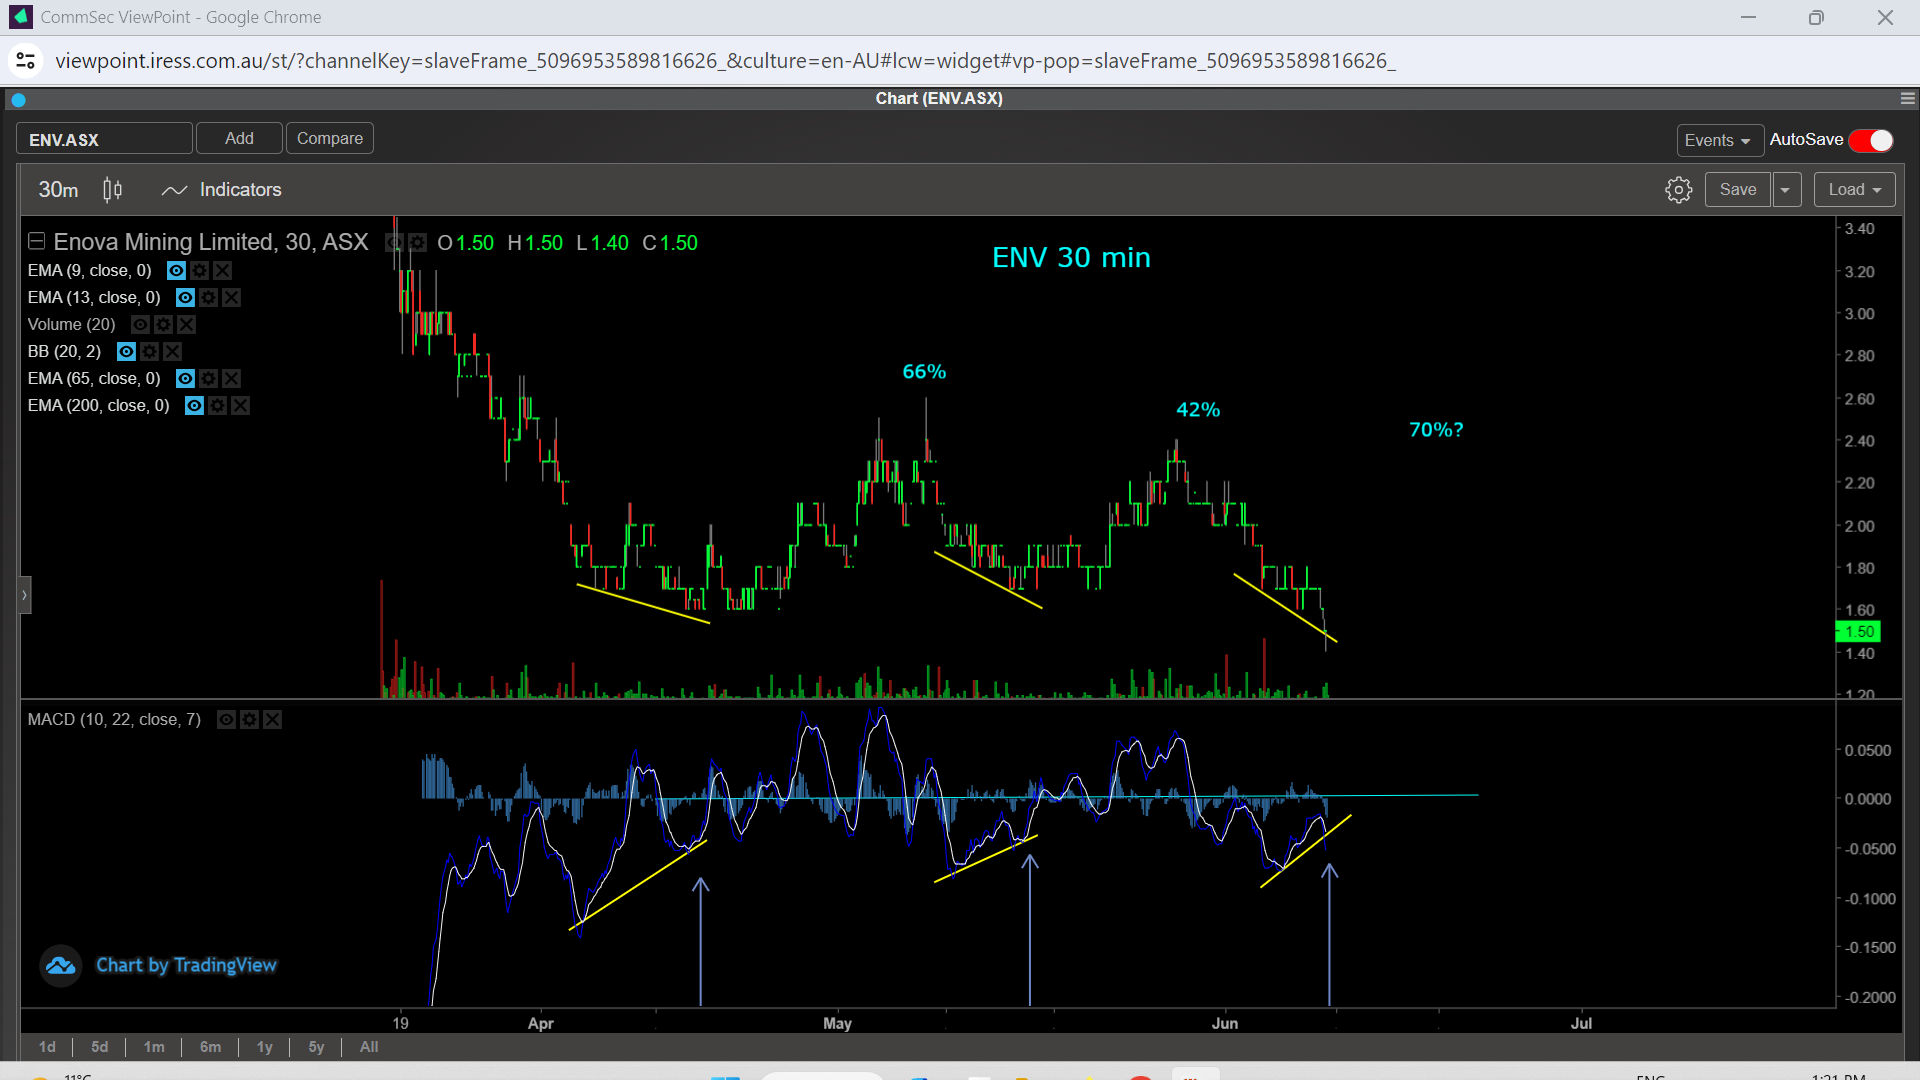This screenshot has width=1920, height=1080.
Task: Select the 1y time range
Action: [264, 1047]
